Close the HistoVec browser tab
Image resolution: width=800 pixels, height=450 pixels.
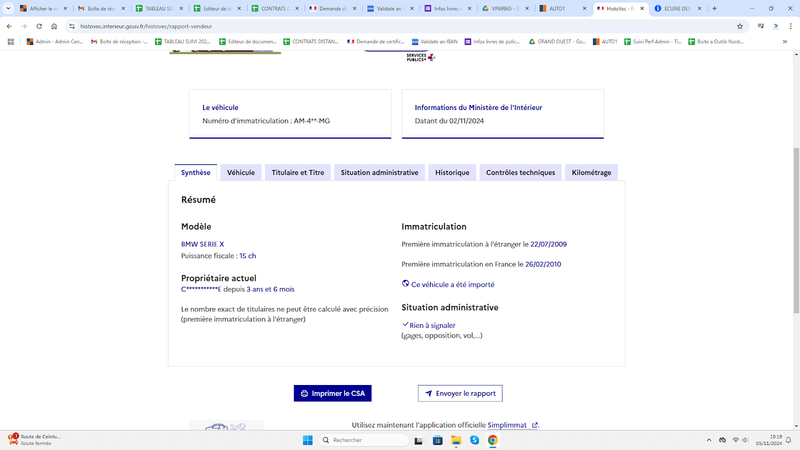[x=642, y=8]
